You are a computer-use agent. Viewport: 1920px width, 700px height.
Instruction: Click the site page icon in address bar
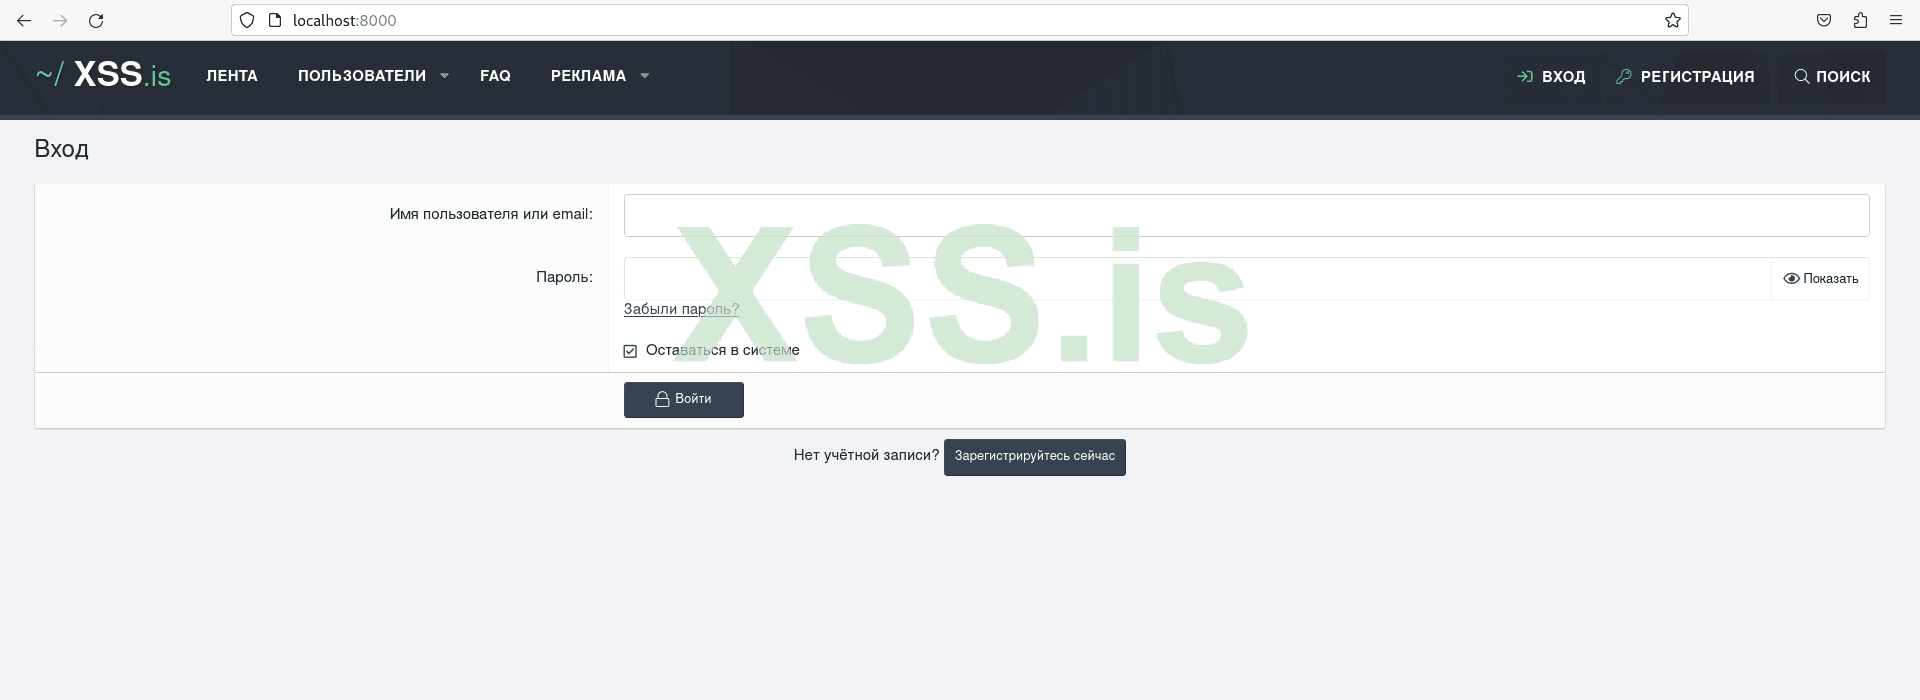(x=275, y=20)
